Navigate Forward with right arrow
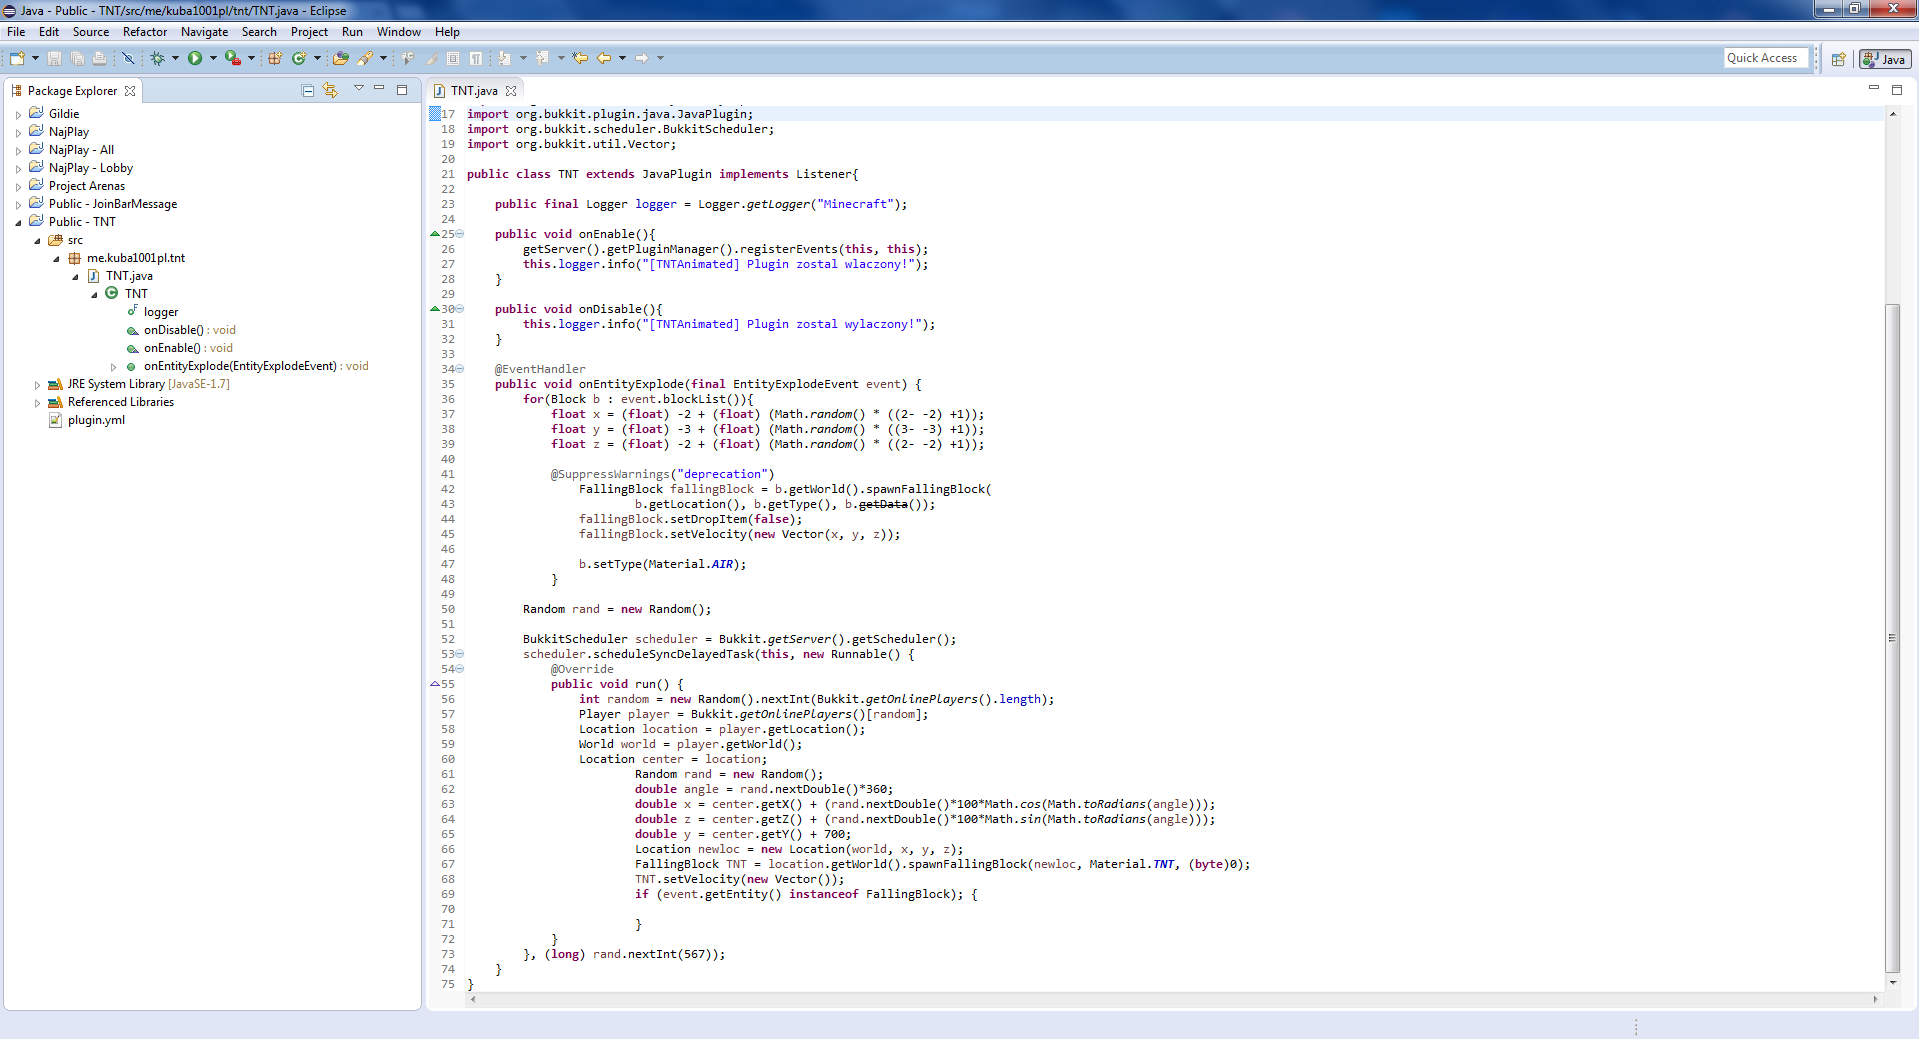Viewport: 1919px width, 1039px height. point(642,58)
